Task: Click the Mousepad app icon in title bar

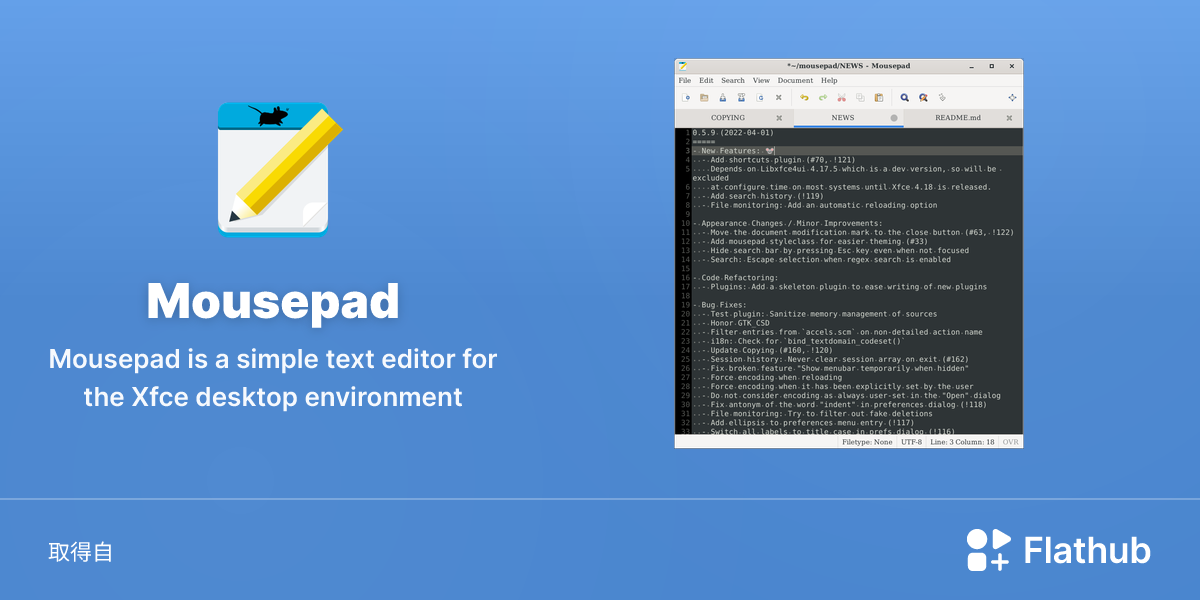Action: pos(682,66)
